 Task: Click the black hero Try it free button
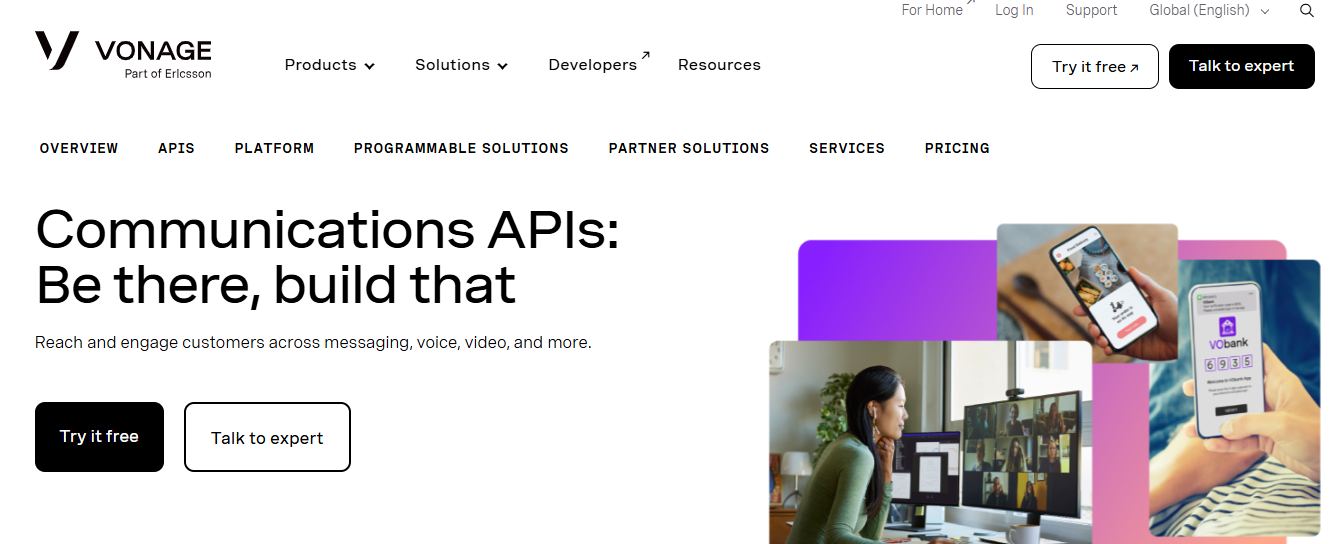coord(99,437)
